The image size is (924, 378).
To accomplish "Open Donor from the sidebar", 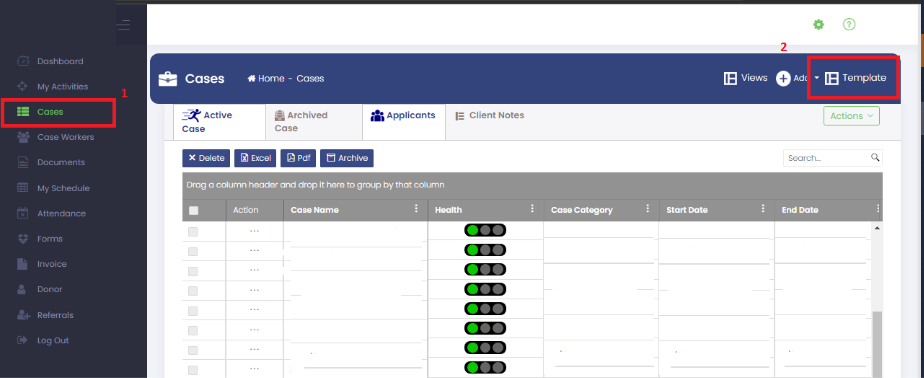I will pyautogui.click(x=50, y=290).
